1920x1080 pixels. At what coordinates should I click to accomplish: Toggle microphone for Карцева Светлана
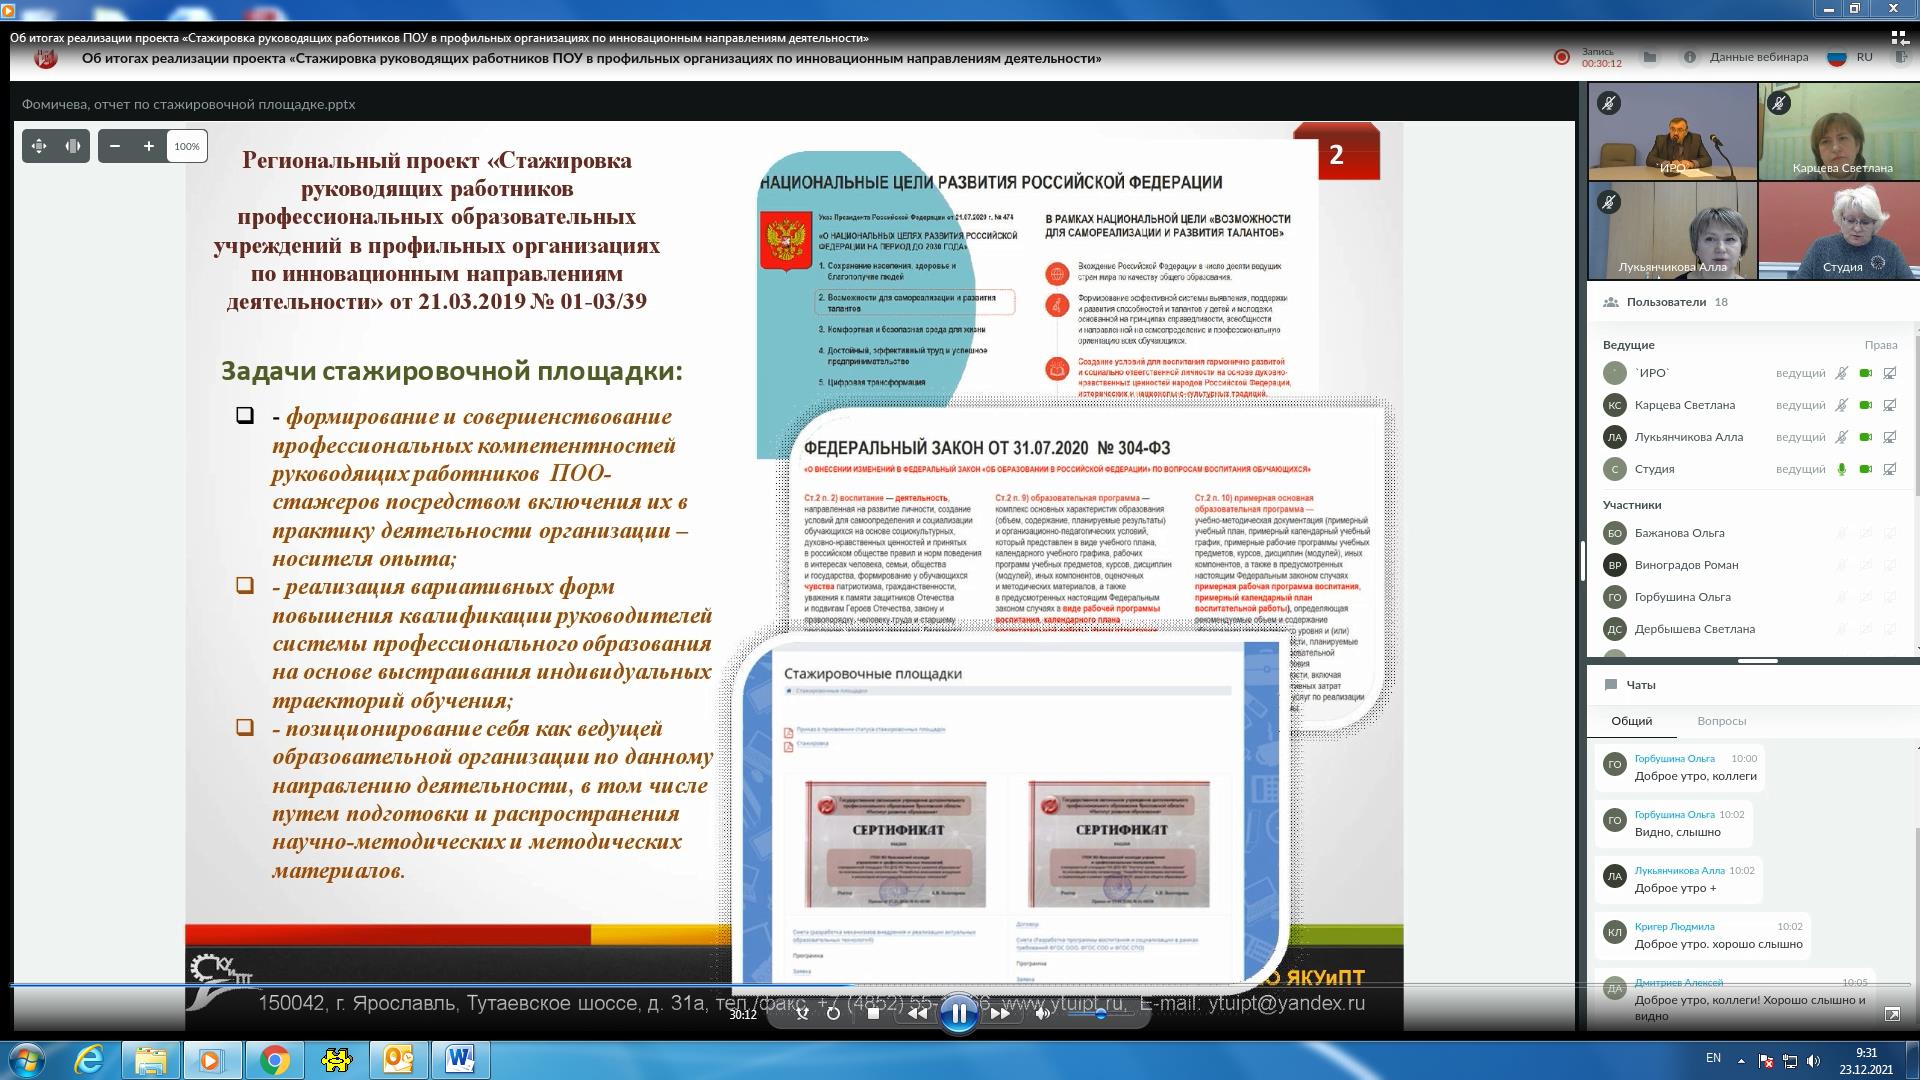point(1841,405)
